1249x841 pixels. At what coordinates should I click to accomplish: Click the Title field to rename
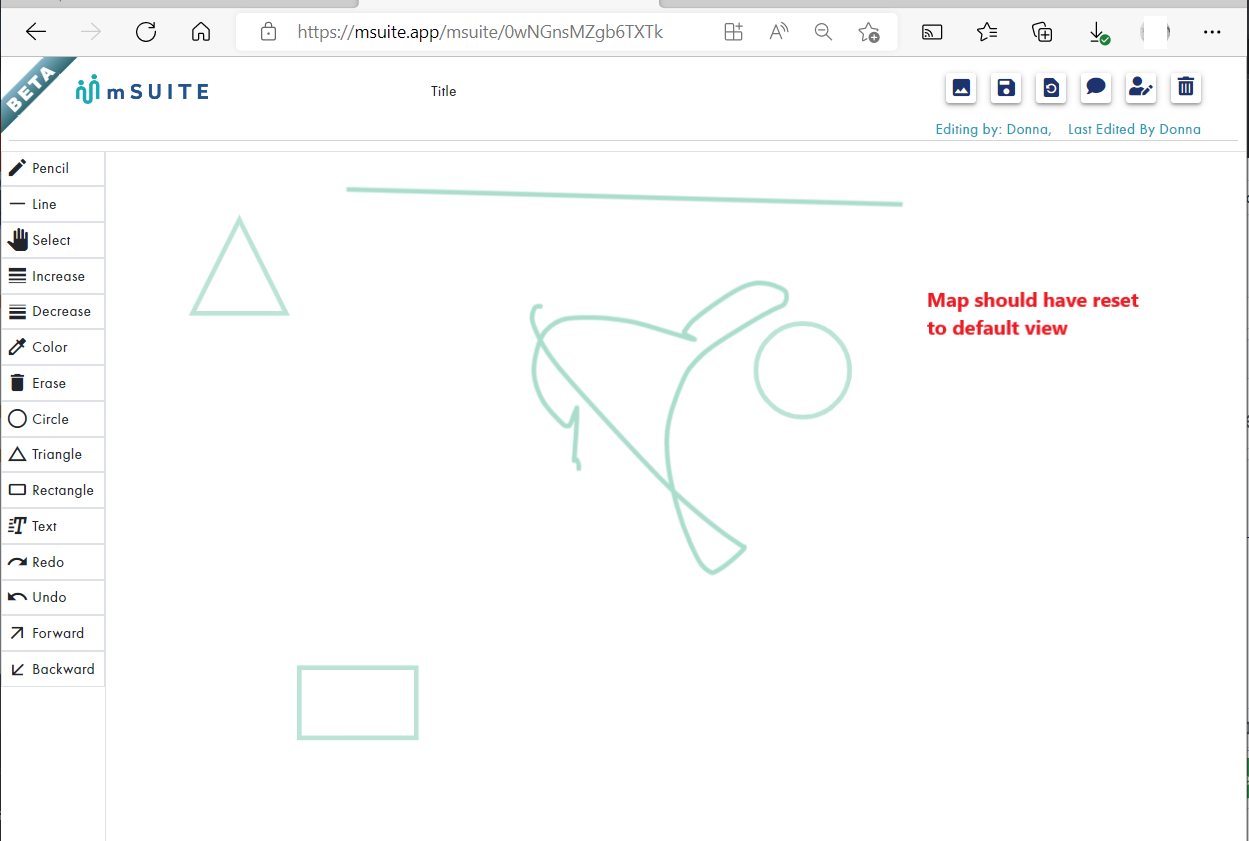[443, 91]
